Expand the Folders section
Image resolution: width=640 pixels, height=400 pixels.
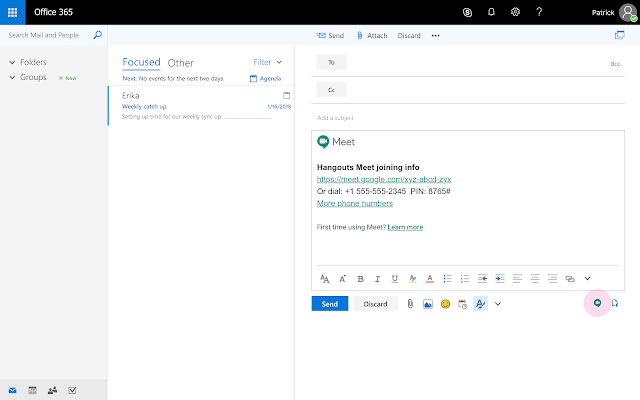point(11,62)
